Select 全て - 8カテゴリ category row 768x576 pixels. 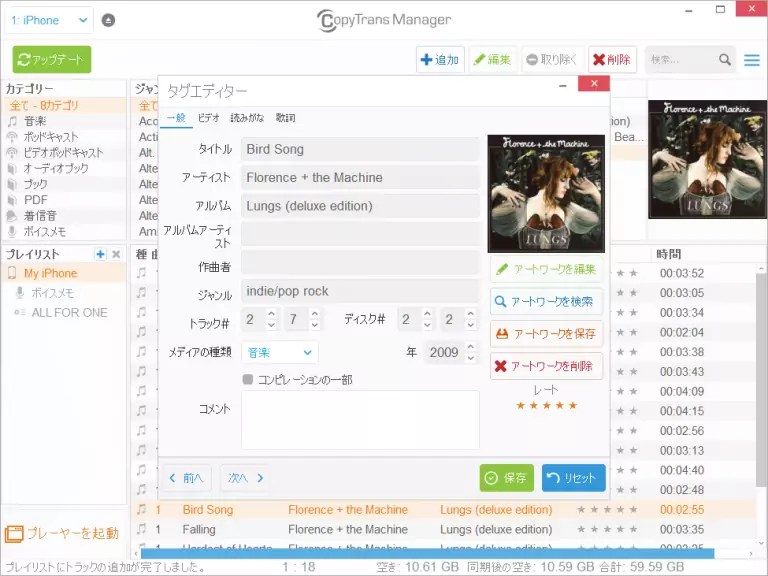pos(66,105)
